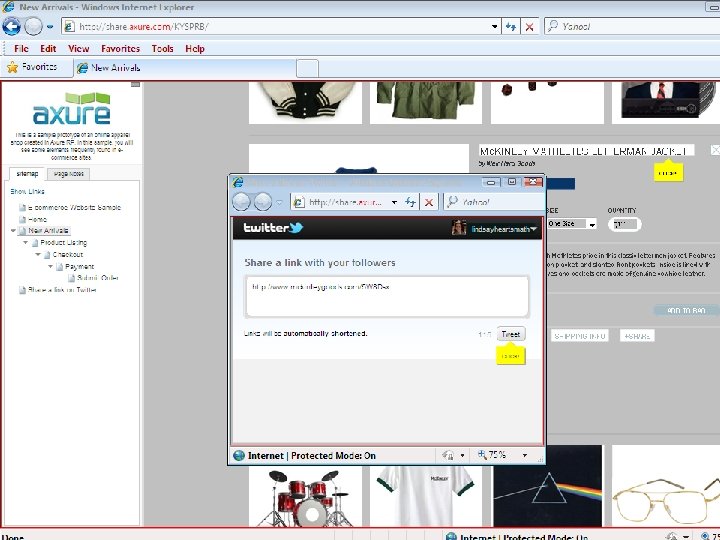720x540 pixels.
Task: Click the tweet link text box
Action: click(387, 296)
